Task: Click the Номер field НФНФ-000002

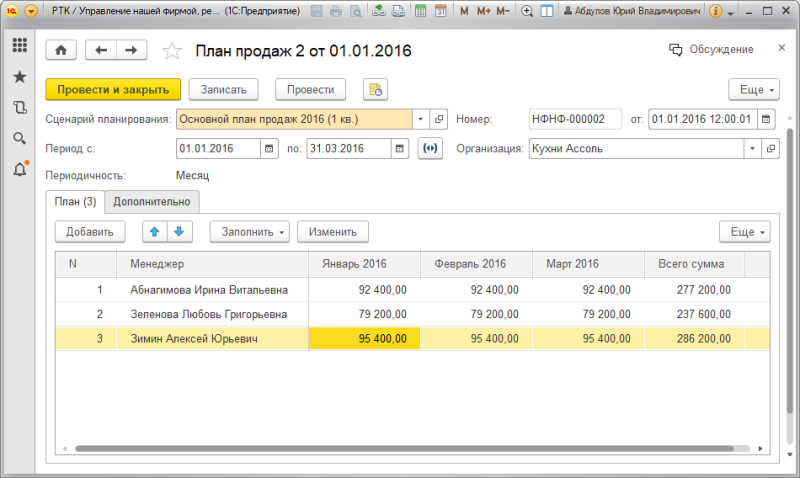Action: click(575, 119)
